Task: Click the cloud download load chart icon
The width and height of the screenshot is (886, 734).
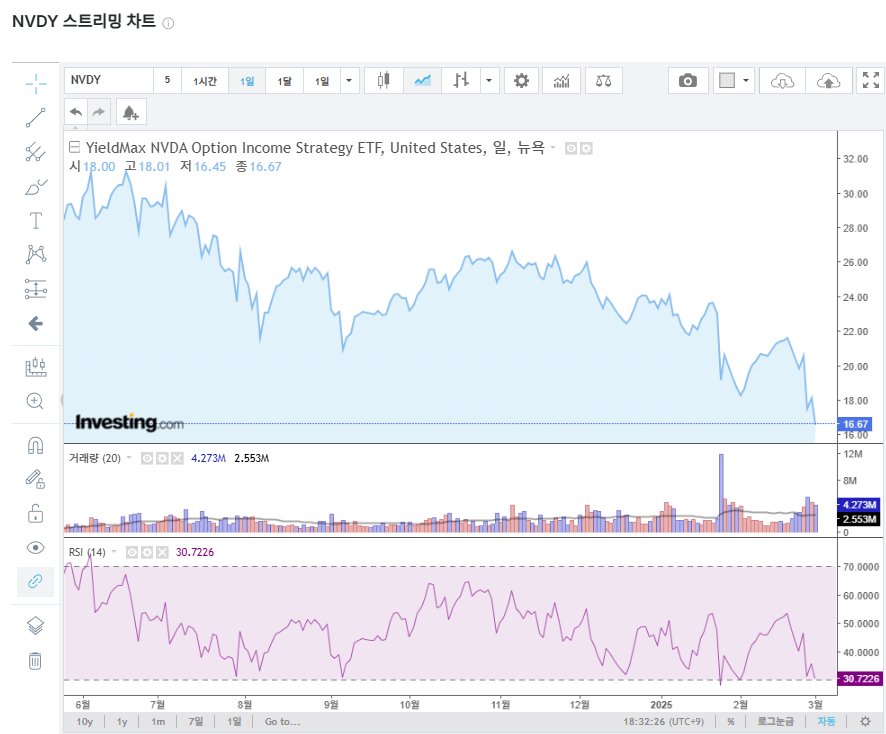Action: (783, 81)
